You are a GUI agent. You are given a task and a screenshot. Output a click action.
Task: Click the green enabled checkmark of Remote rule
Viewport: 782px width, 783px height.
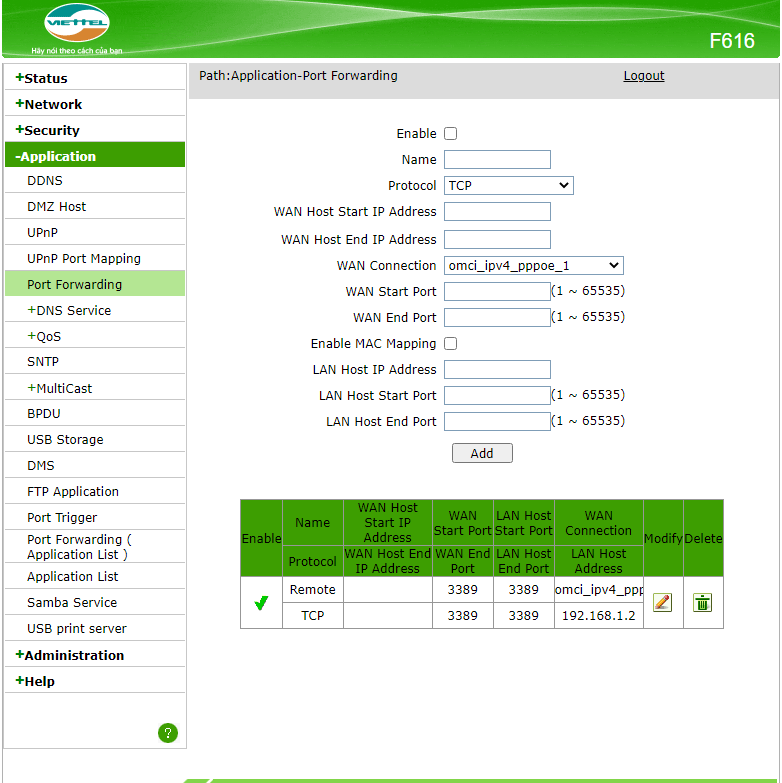point(261,603)
